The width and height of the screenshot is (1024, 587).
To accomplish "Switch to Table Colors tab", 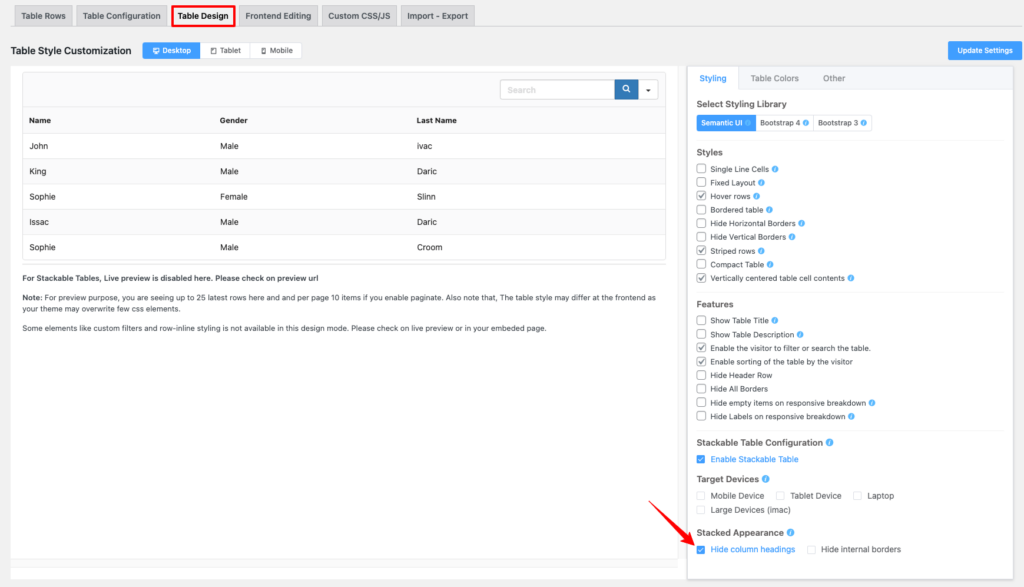I will 775,78.
